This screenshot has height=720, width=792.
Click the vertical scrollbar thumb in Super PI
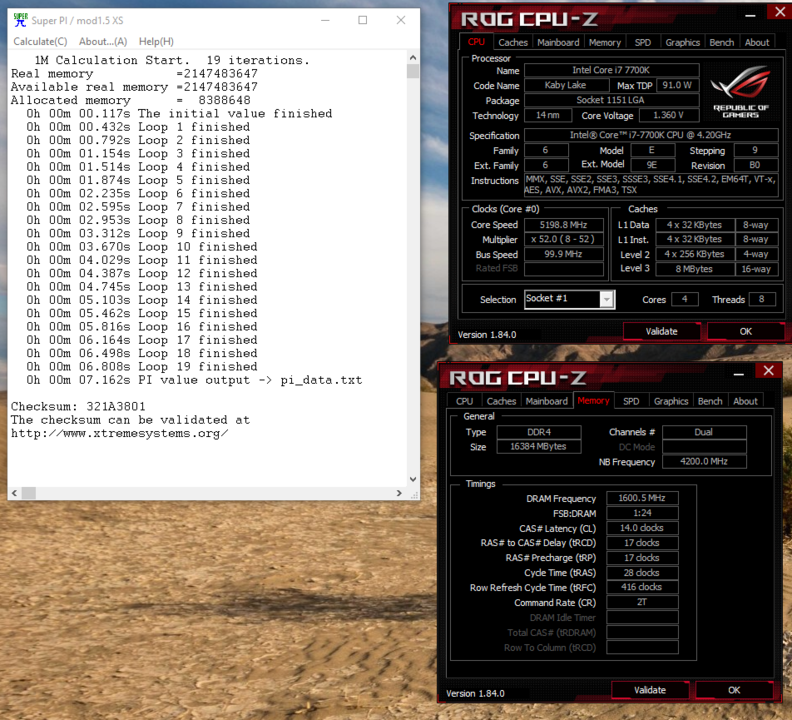click(x=413, y=71)
